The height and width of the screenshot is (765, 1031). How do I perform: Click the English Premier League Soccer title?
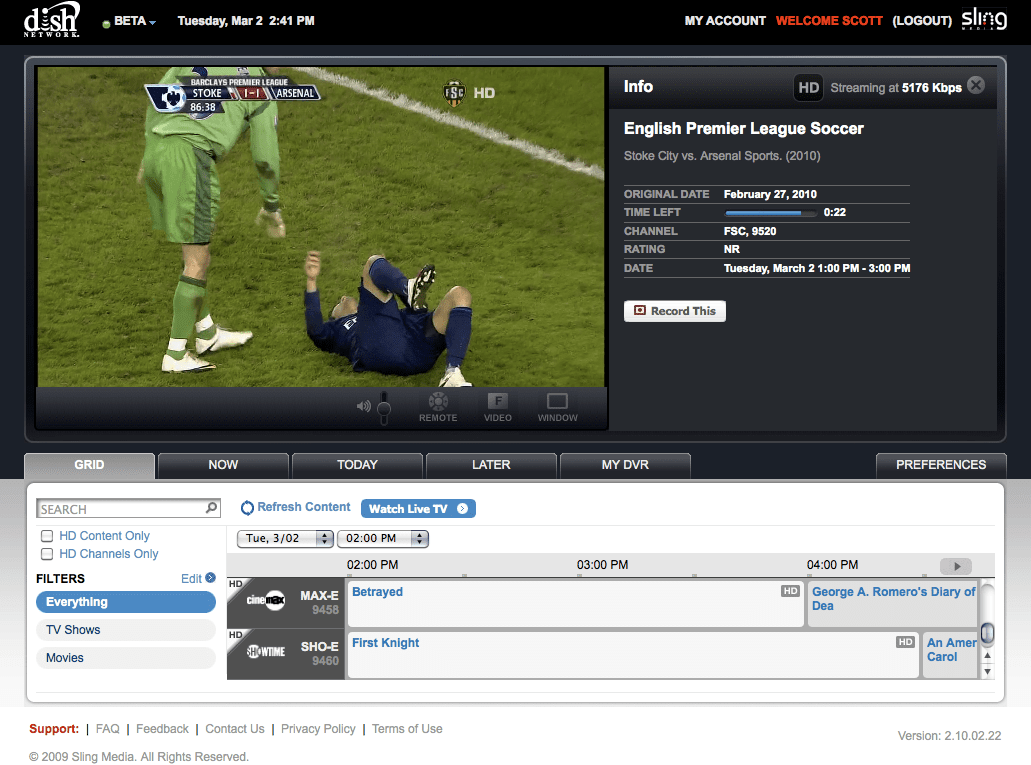744,128
